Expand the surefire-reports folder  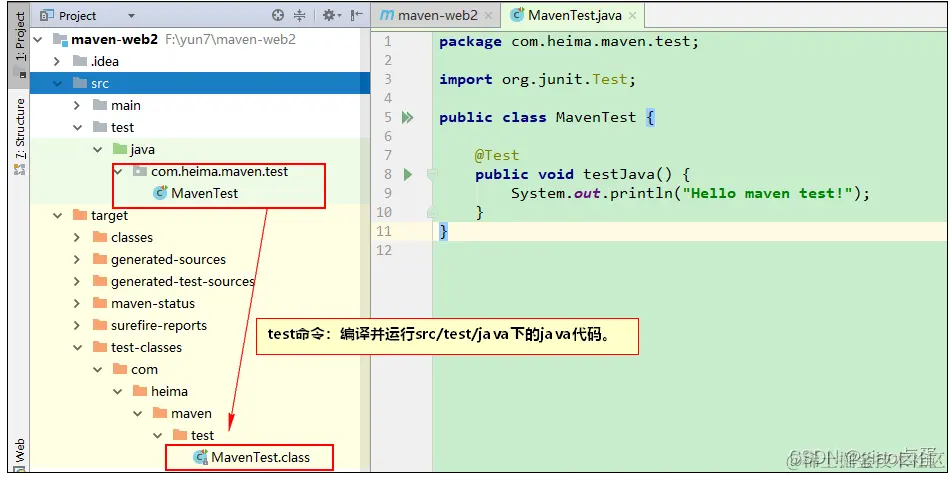point(77,325)
